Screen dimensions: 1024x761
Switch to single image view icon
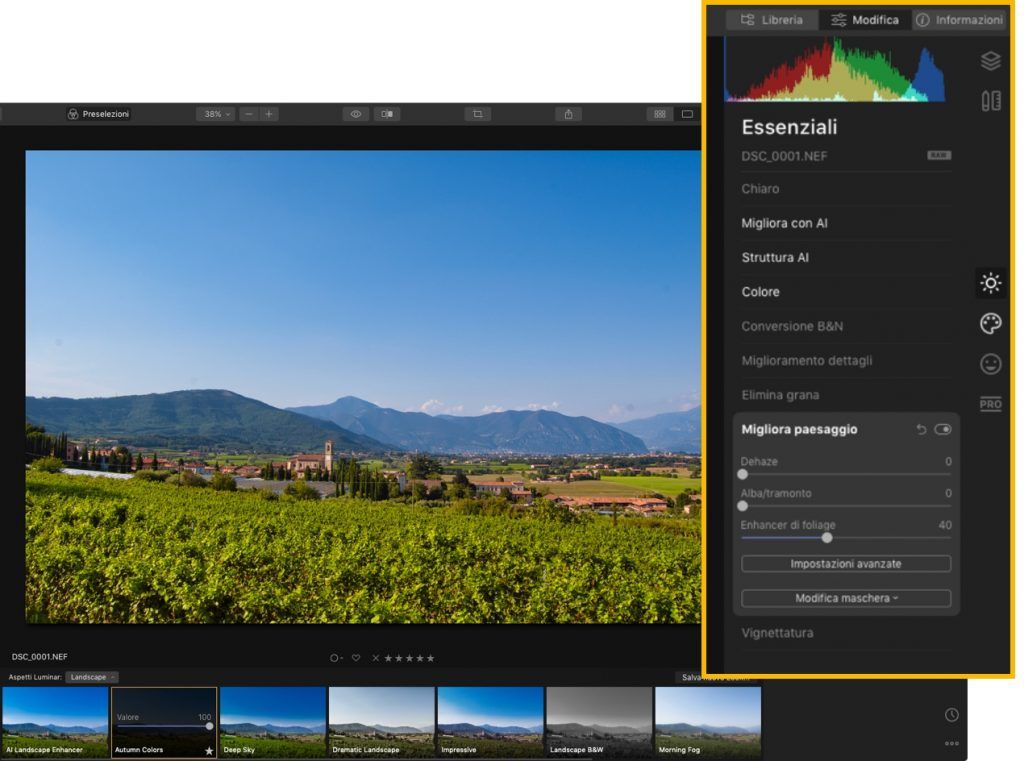(687, 114)
